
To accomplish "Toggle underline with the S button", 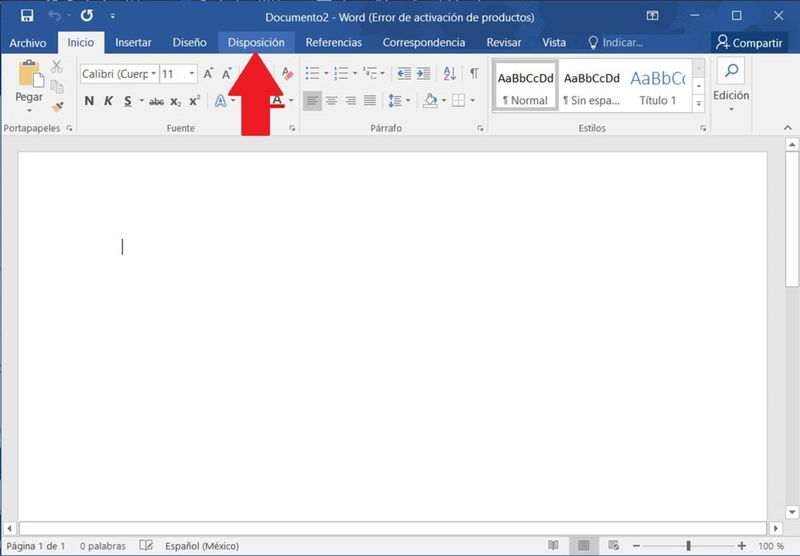I will pyautogui.click(x=128, y=101).
